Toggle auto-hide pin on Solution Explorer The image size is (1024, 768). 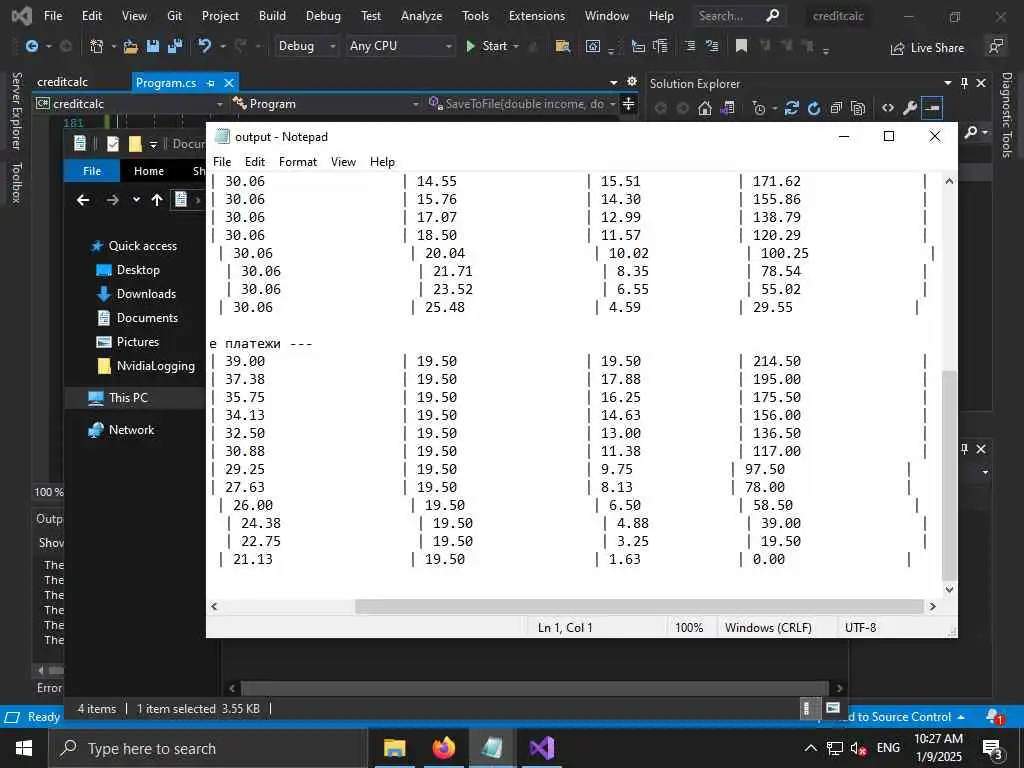point(964,83)
